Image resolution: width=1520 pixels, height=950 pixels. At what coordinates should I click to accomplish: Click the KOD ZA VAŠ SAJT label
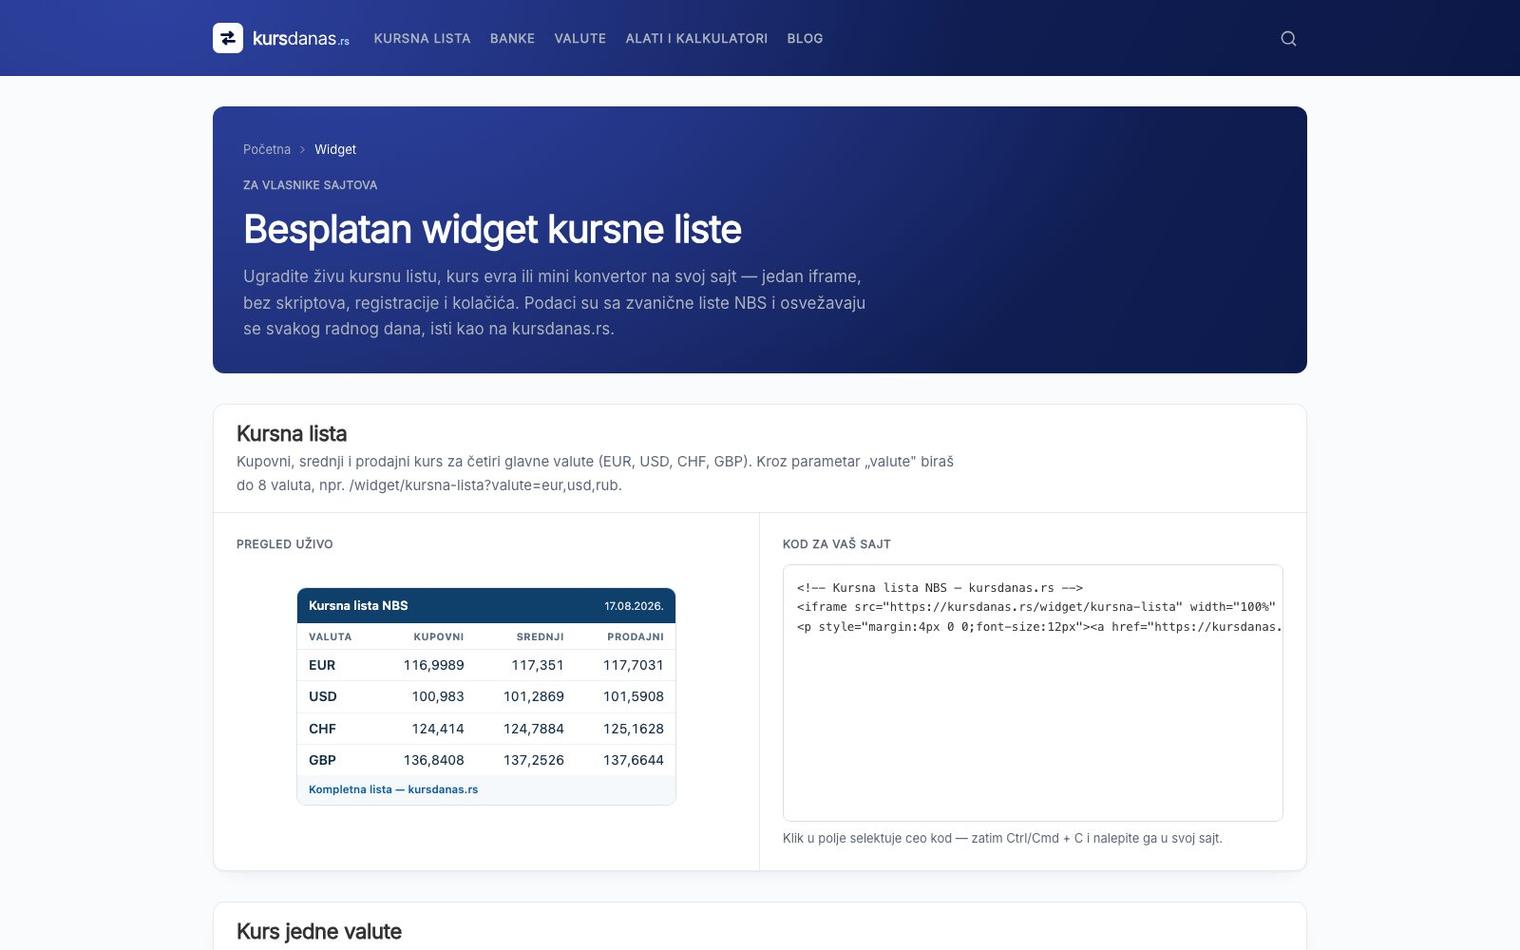point(837,544)
